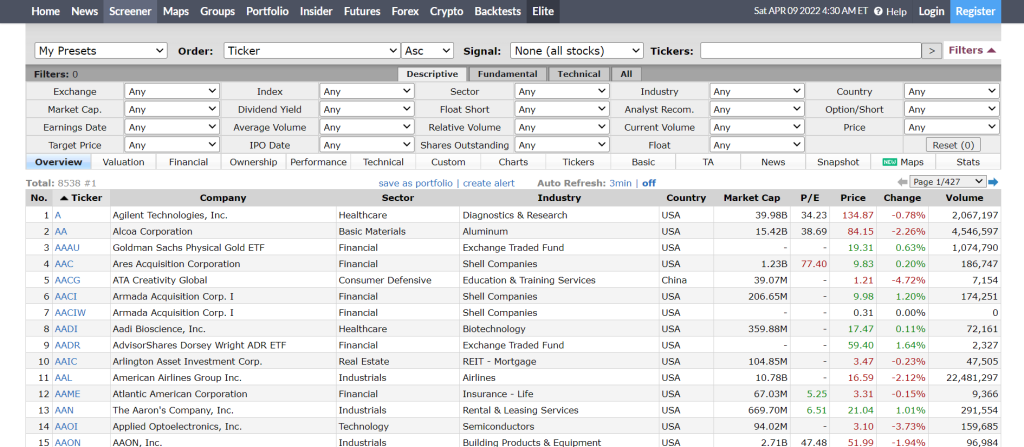Click the Login link

point(931,11)
